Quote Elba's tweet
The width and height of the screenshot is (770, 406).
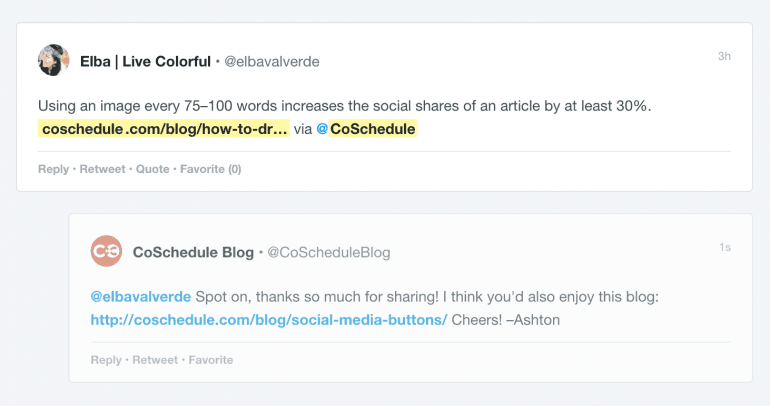(x=152, y=169)
